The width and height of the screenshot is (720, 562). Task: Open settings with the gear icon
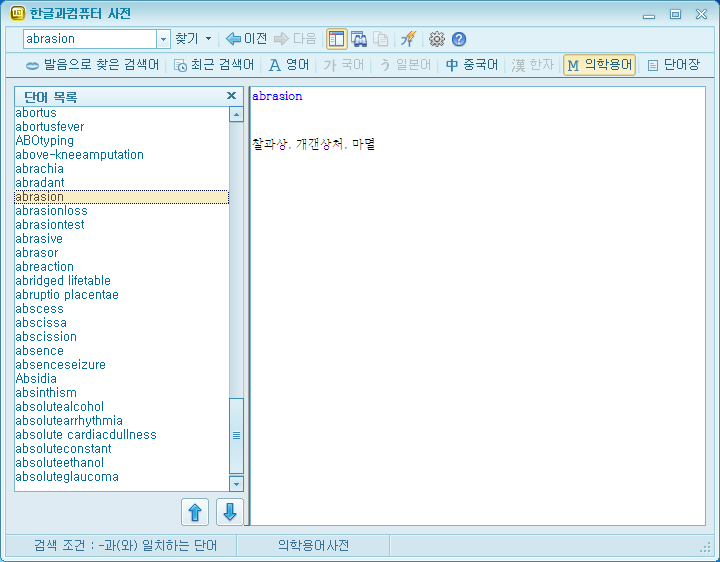click(437, 39)
